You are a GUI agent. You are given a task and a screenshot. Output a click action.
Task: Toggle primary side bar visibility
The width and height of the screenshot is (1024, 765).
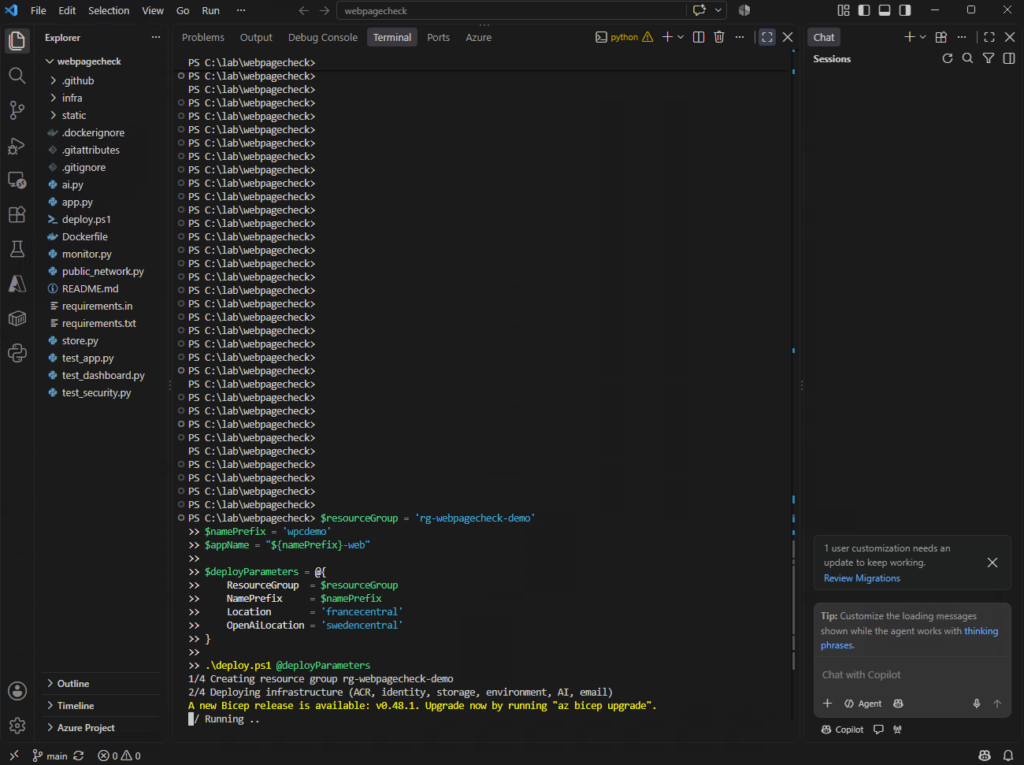point(864,10)
